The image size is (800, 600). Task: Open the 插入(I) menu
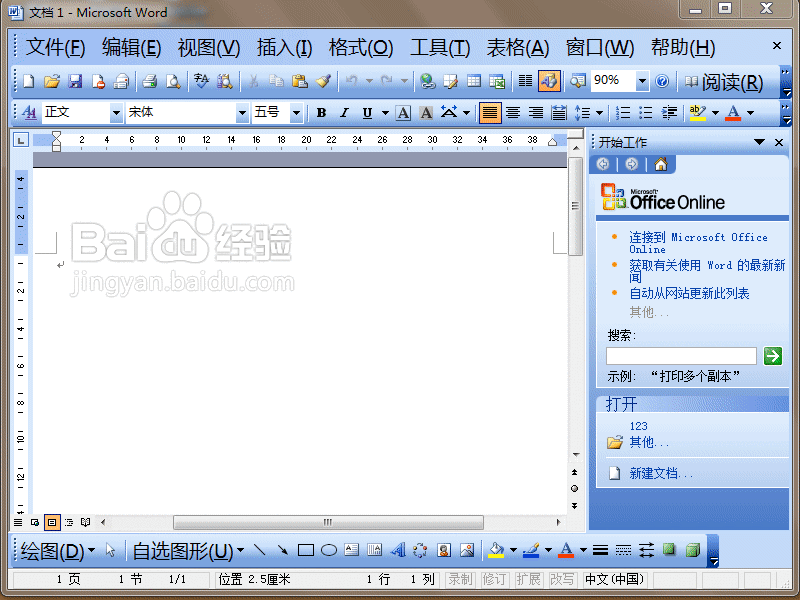pyautogui.click(x=284, y=47)
